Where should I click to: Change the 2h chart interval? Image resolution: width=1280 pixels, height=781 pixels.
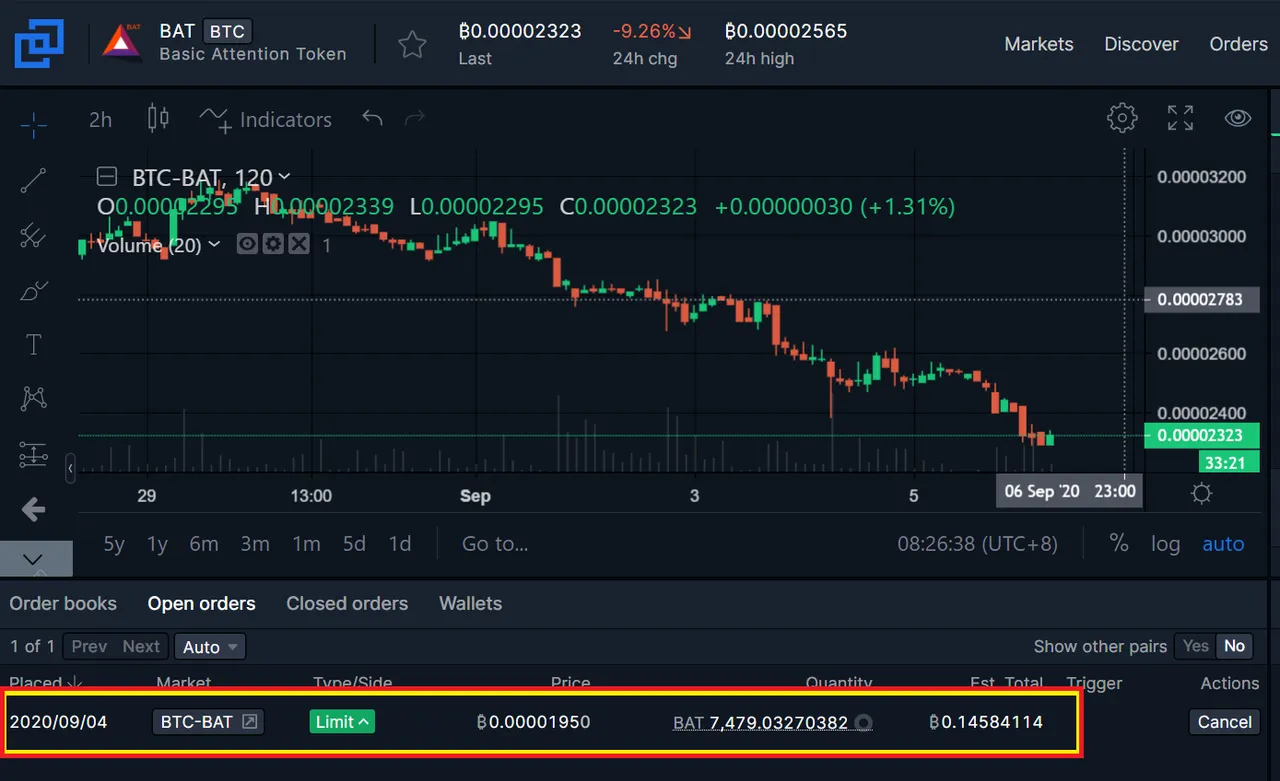tap(100, 120)
